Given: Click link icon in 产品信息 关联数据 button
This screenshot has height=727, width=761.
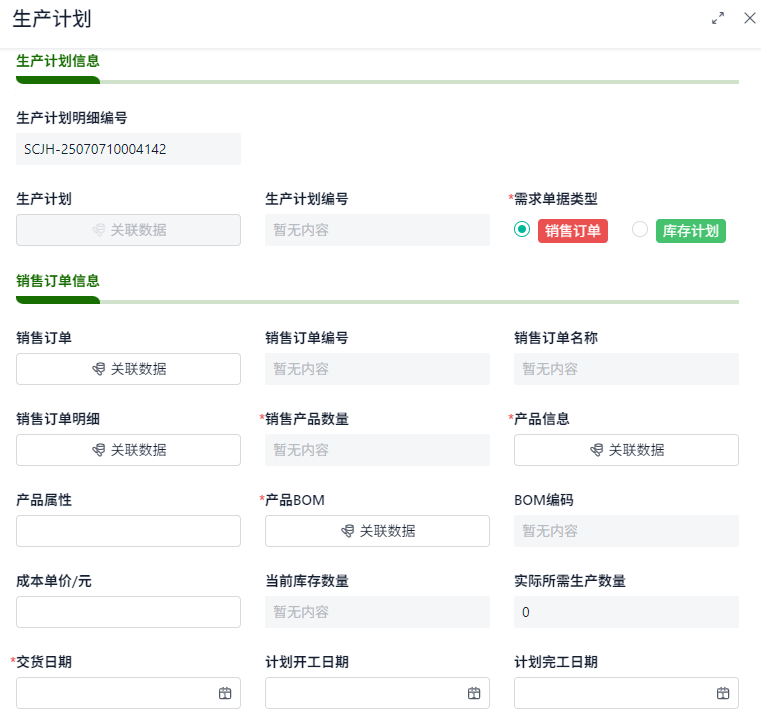Looking at the screenshot, I should tap(596, 450).
